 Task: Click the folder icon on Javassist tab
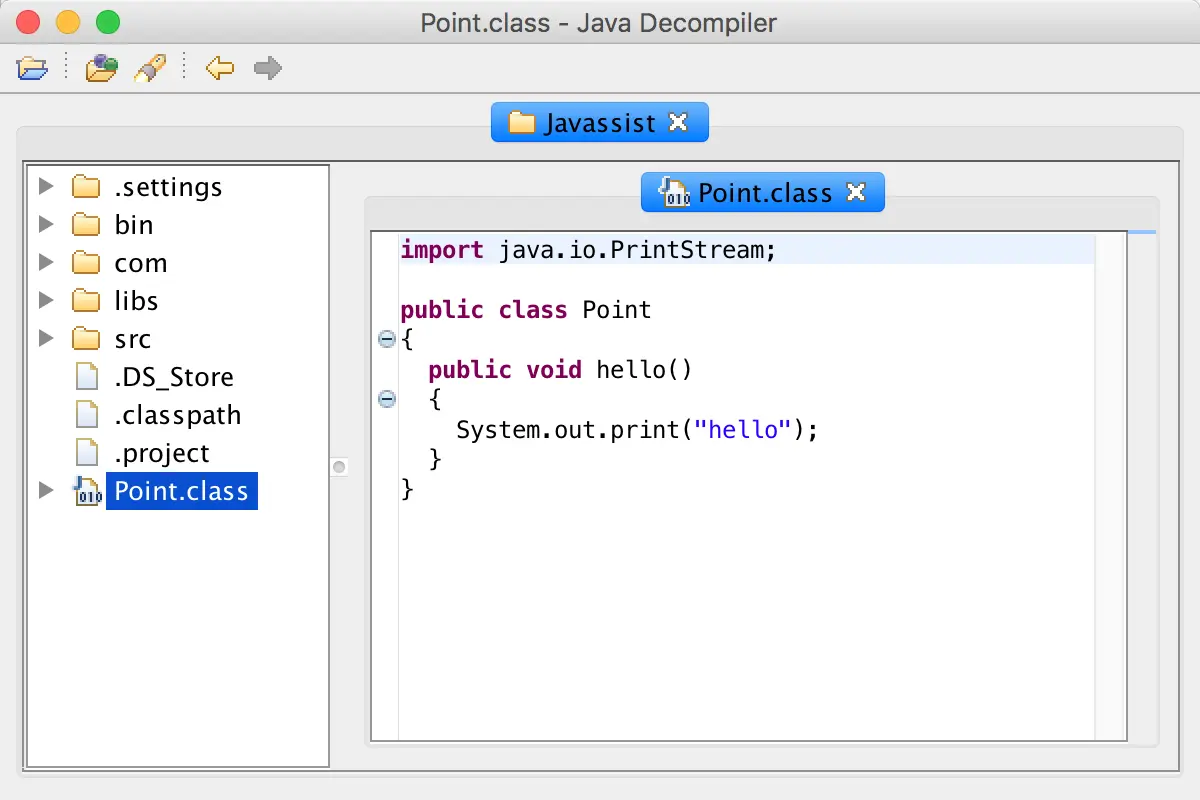point(522,122)
